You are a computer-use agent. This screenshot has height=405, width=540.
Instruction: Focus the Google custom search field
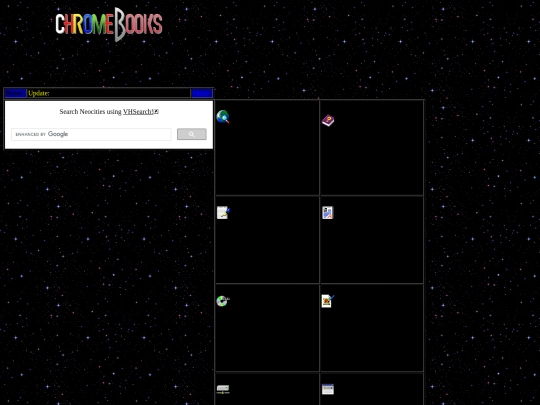91,134
